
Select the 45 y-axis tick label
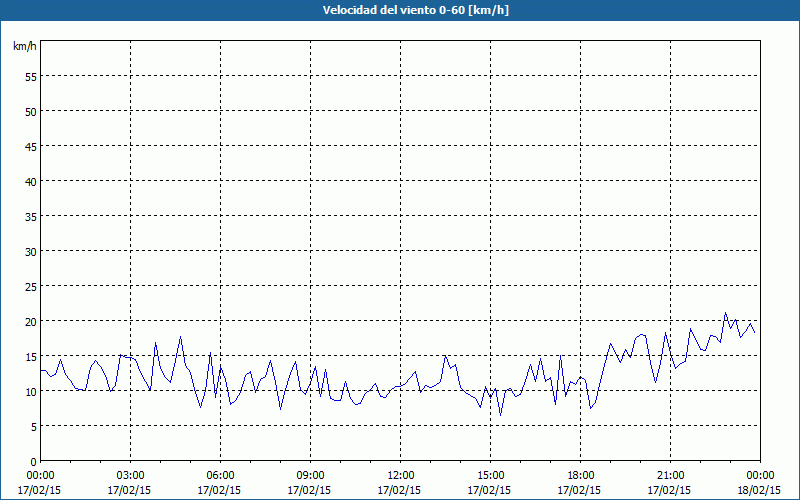point(31,146)
